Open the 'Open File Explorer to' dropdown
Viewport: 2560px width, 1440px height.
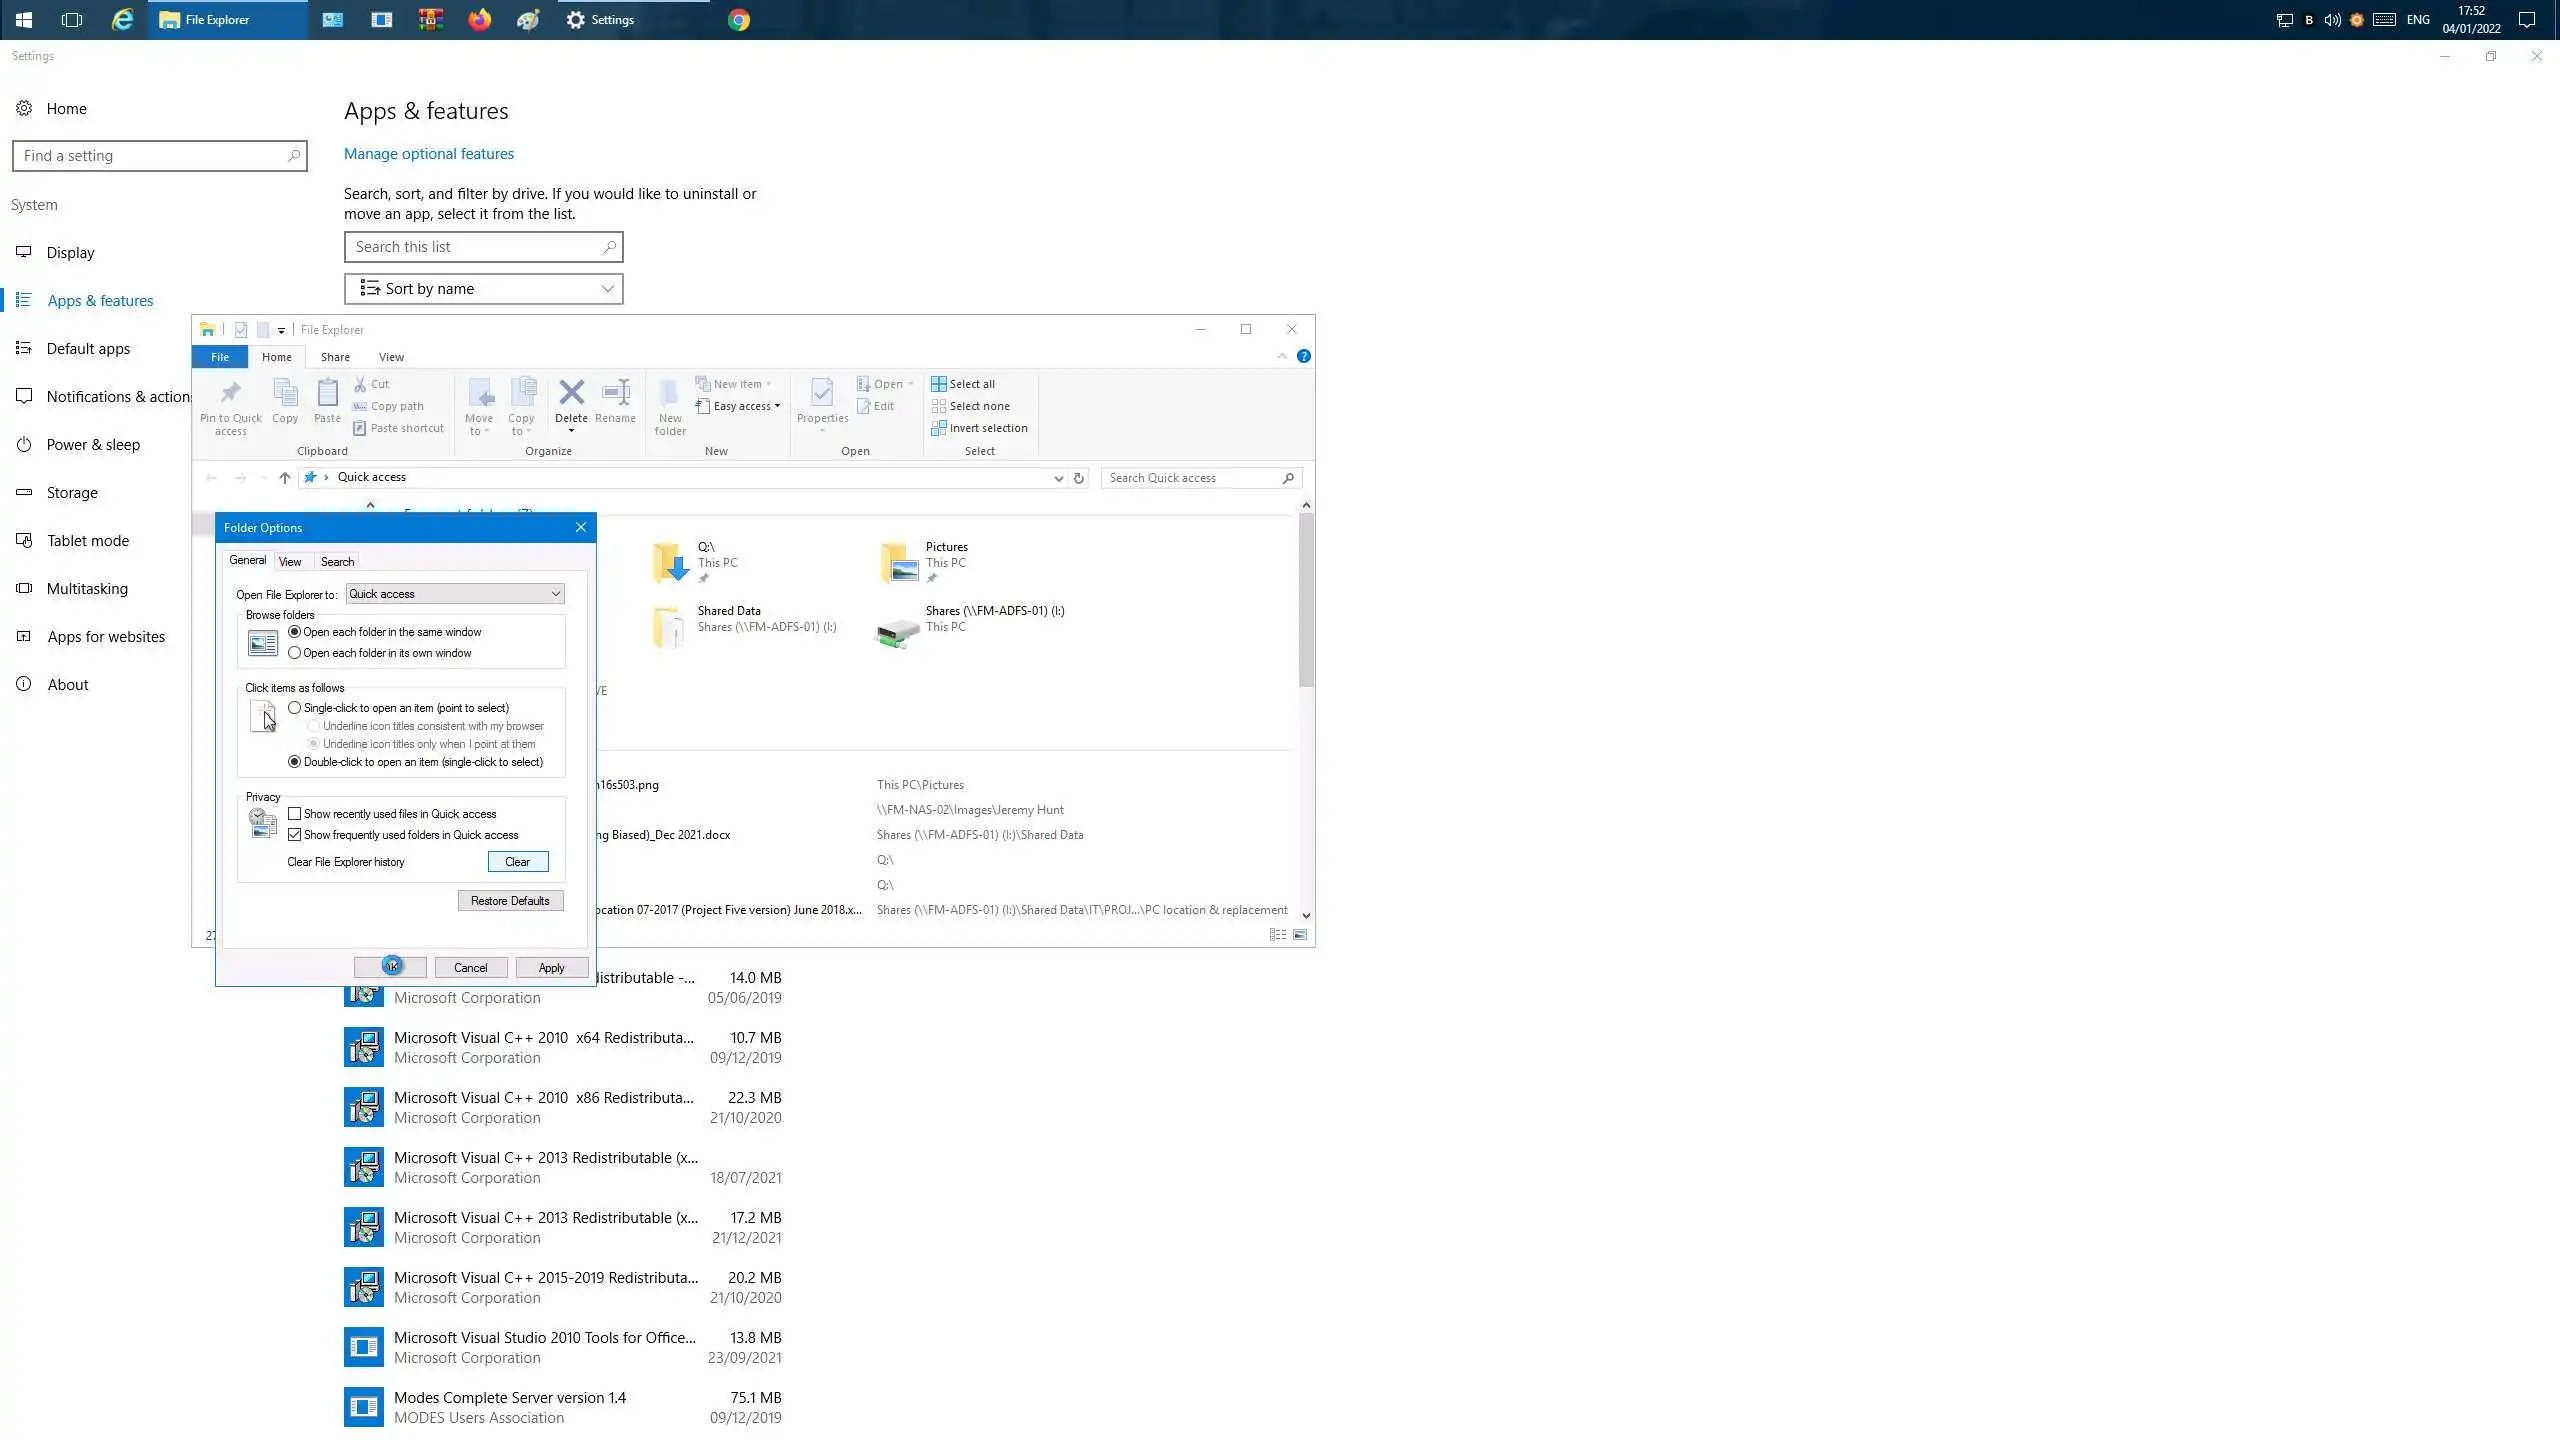tap(455, 594)
